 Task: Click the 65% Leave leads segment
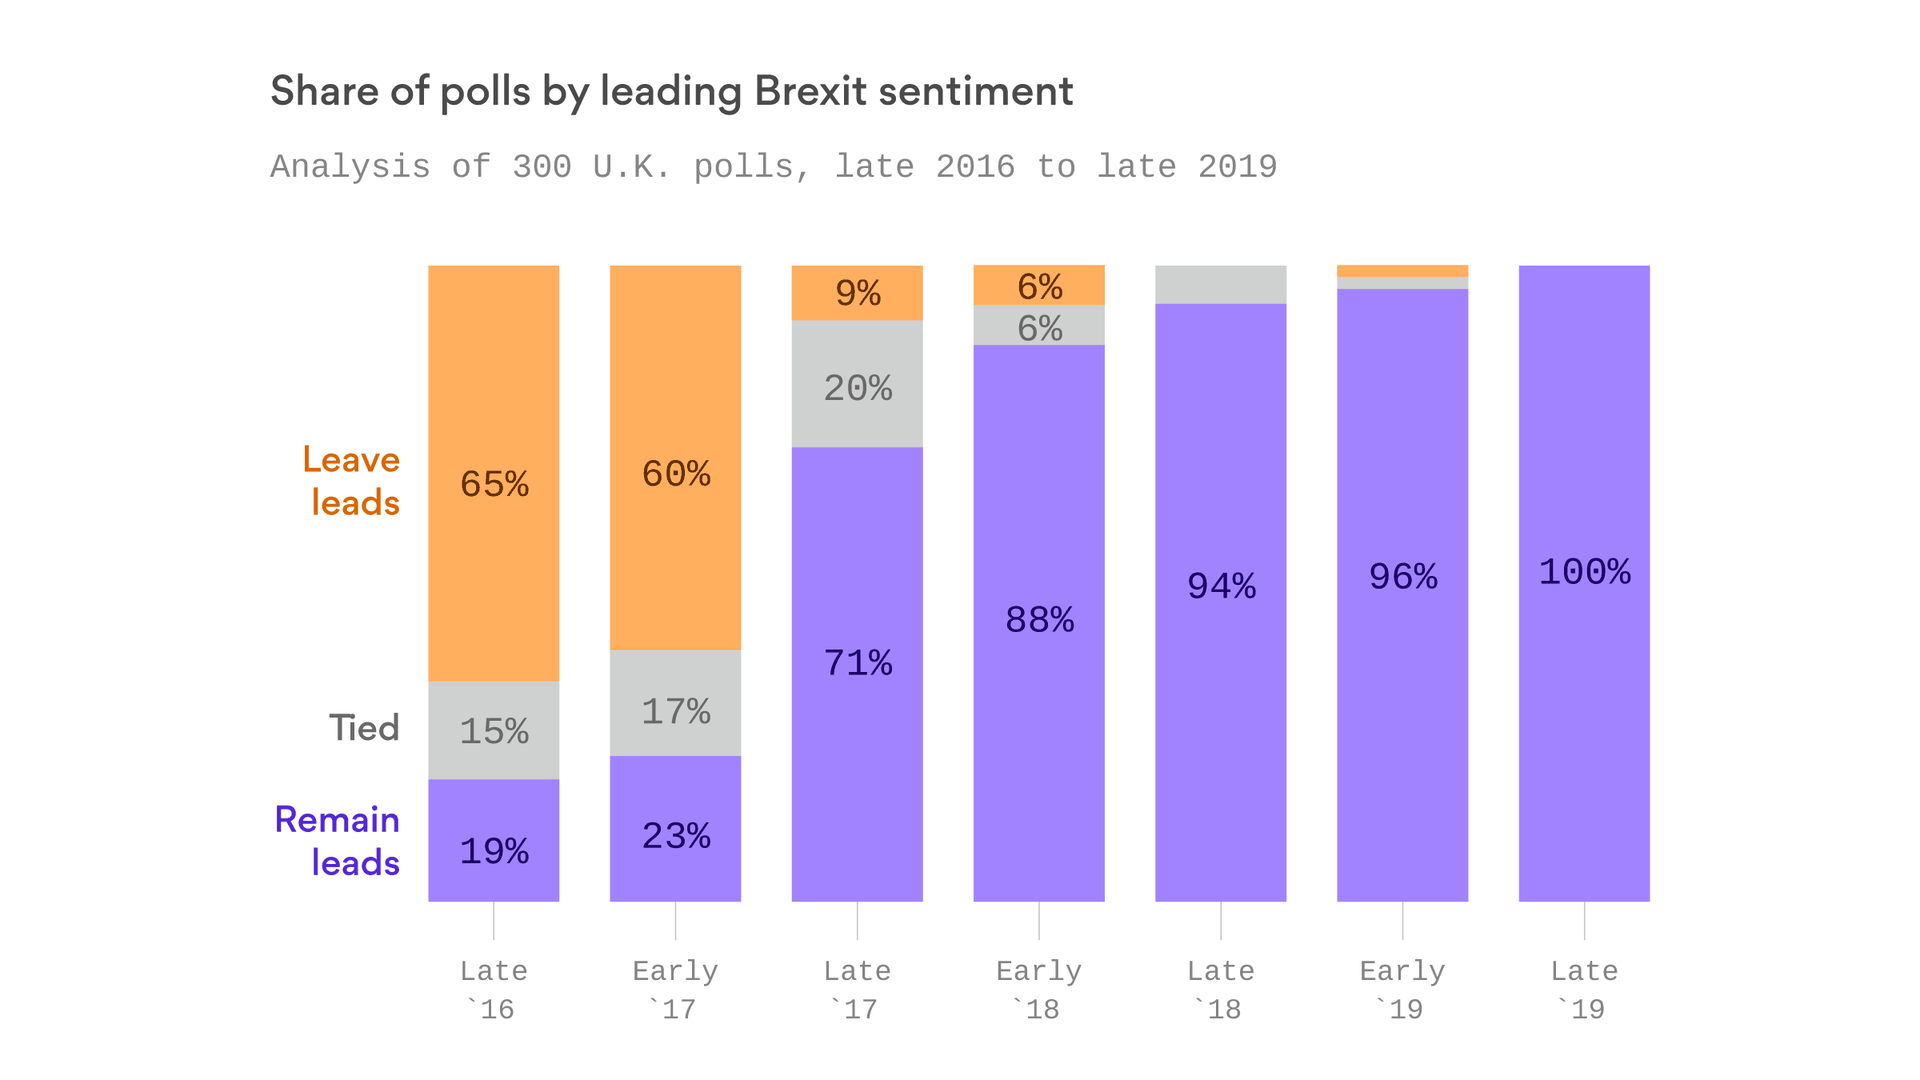point(493,473)
